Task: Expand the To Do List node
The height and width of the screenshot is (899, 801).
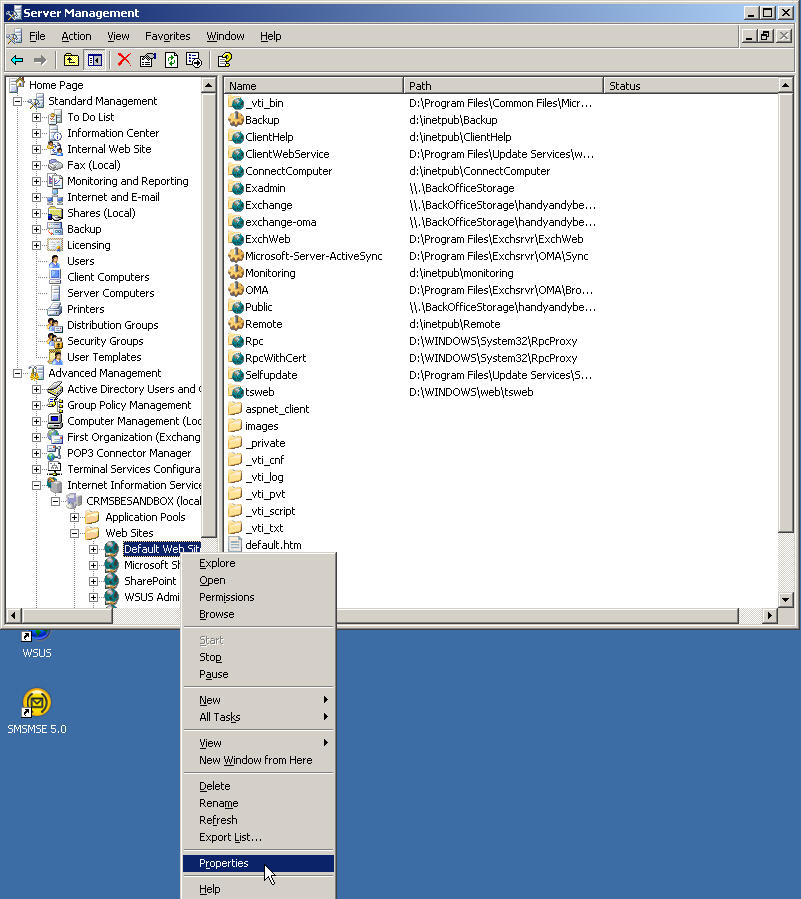Action: 37,118
